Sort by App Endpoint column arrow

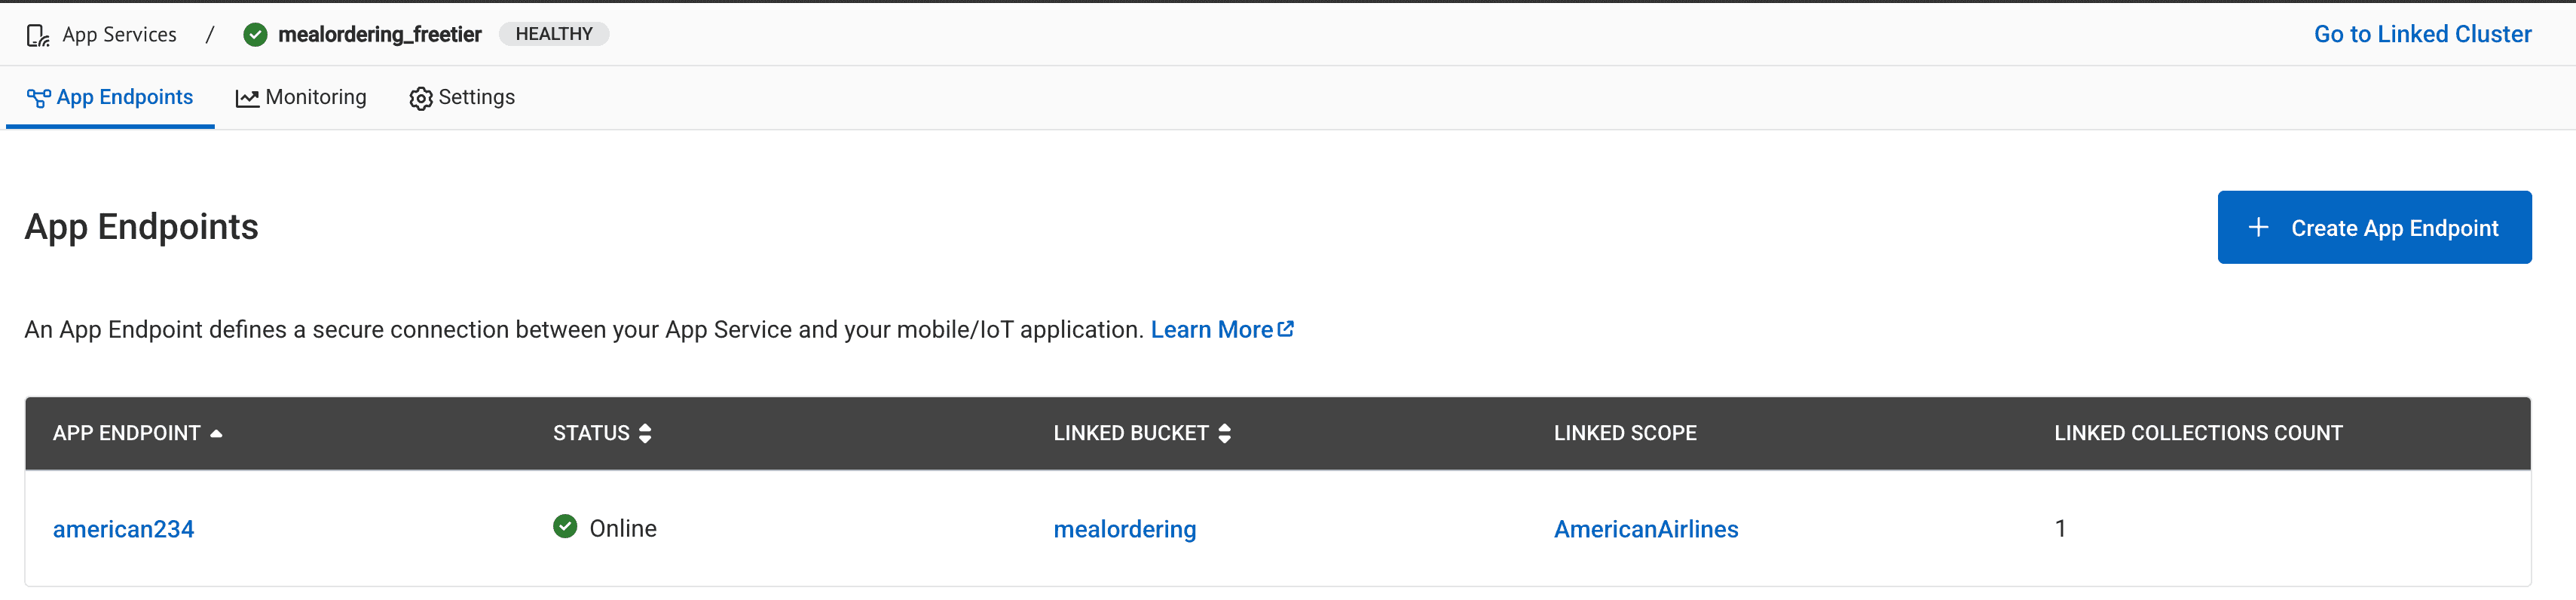216,433
